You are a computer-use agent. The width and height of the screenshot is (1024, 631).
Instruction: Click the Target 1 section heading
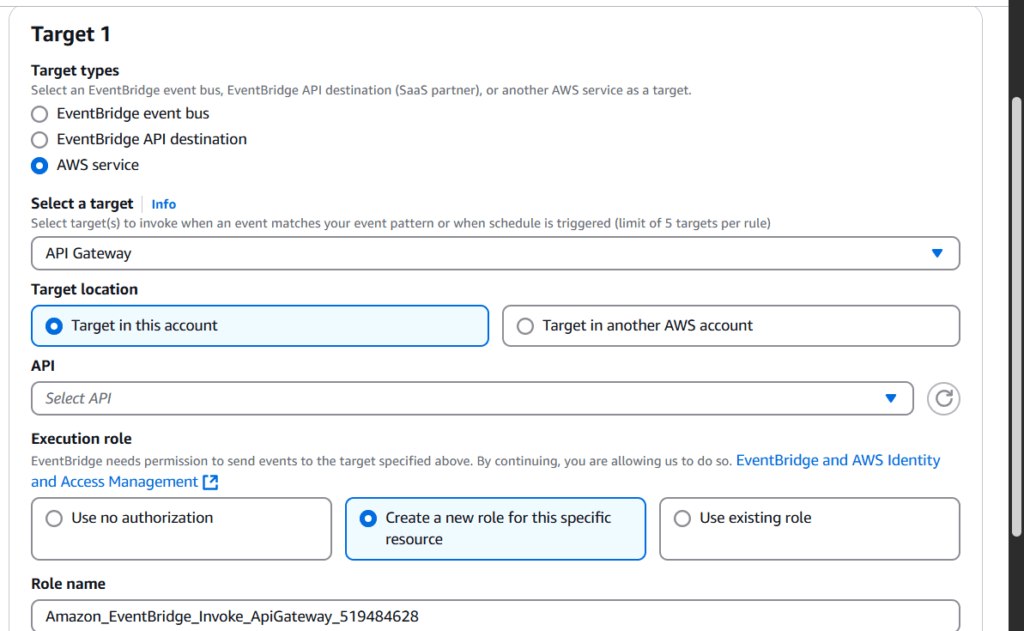(x=71, y=34)
